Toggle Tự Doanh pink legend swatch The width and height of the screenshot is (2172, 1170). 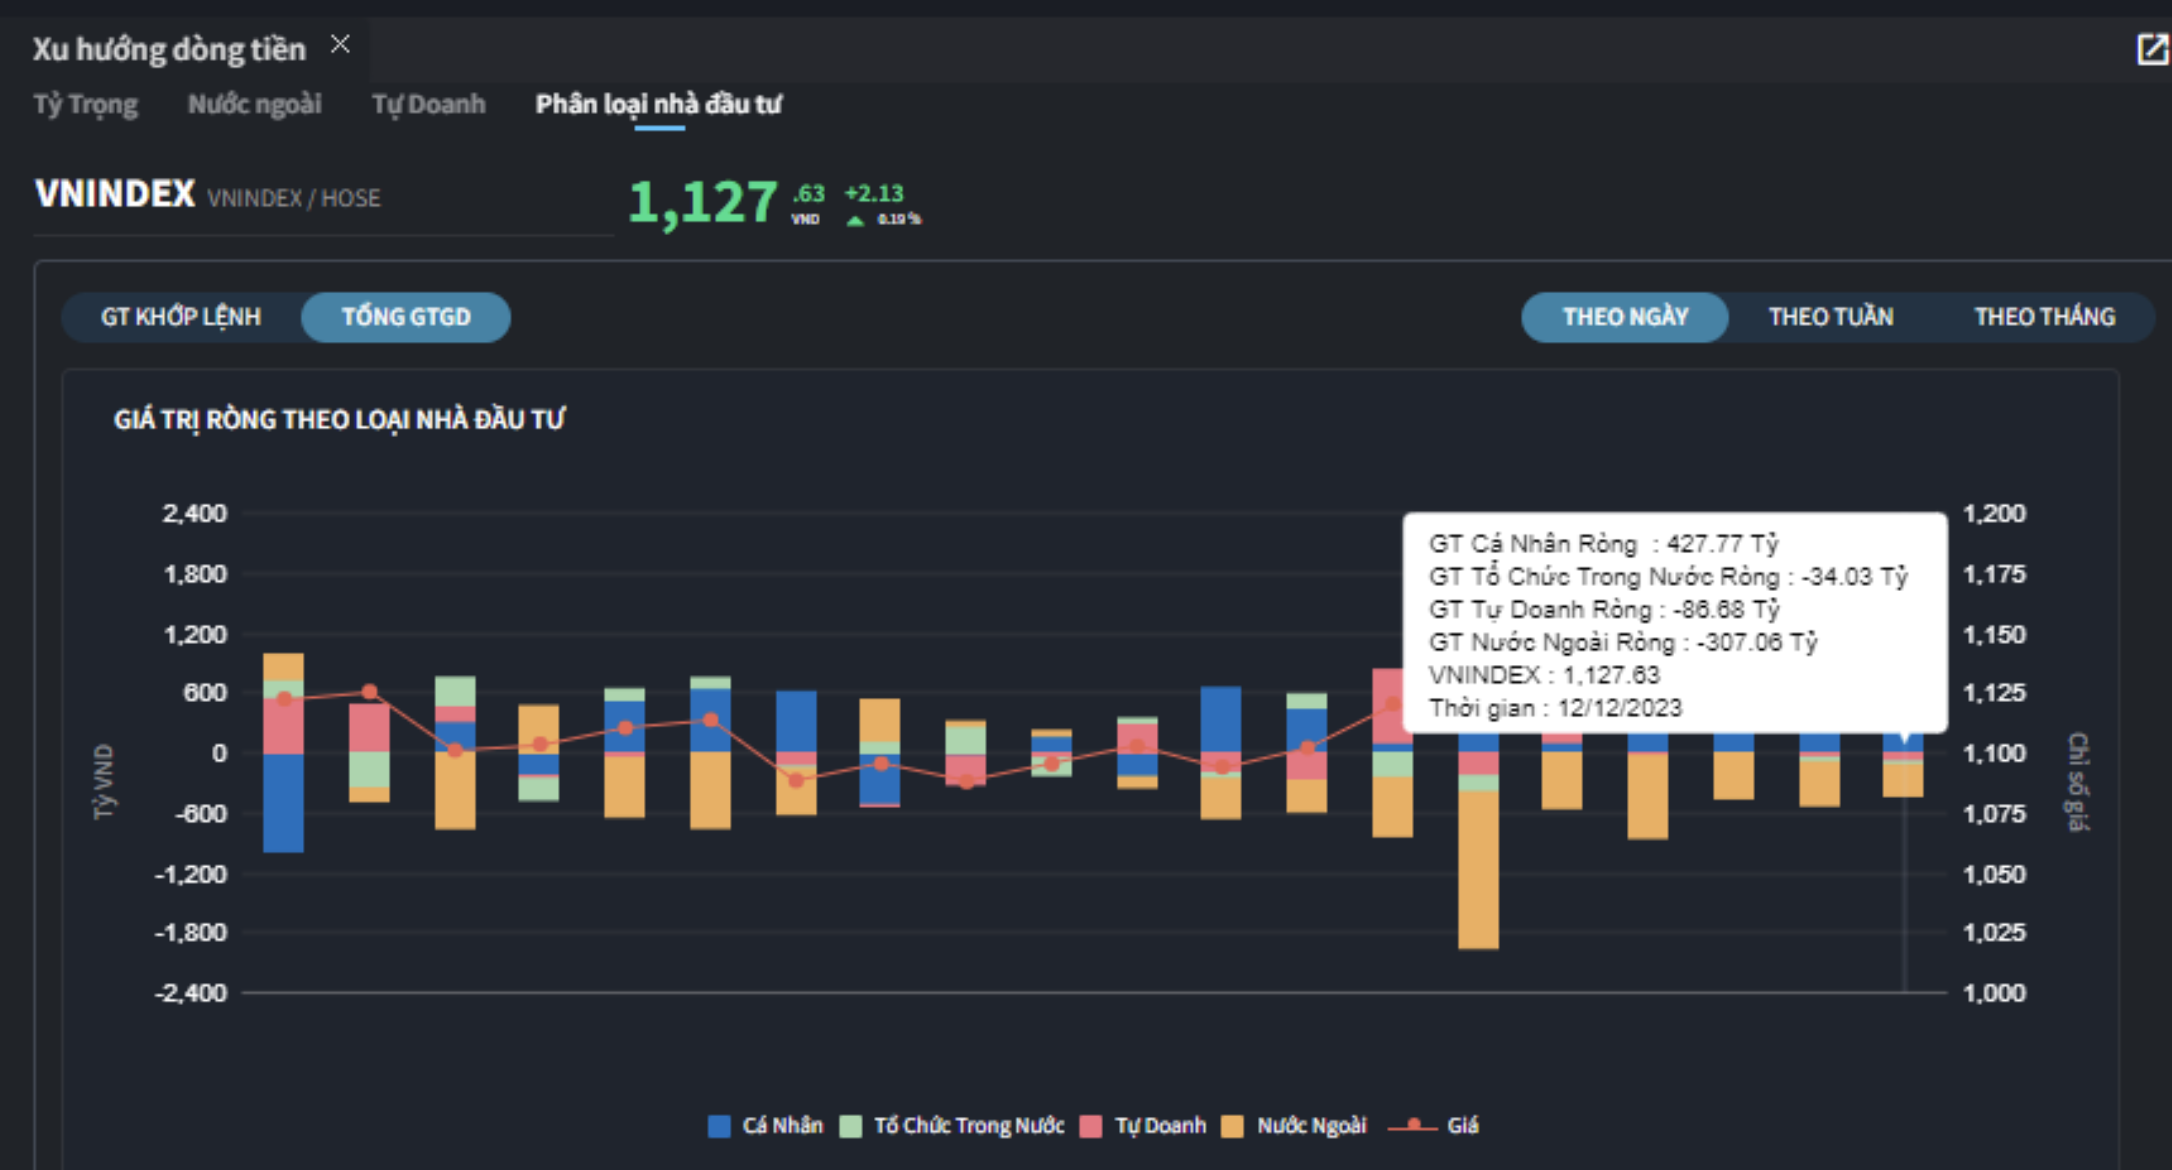(1091, 1126)
